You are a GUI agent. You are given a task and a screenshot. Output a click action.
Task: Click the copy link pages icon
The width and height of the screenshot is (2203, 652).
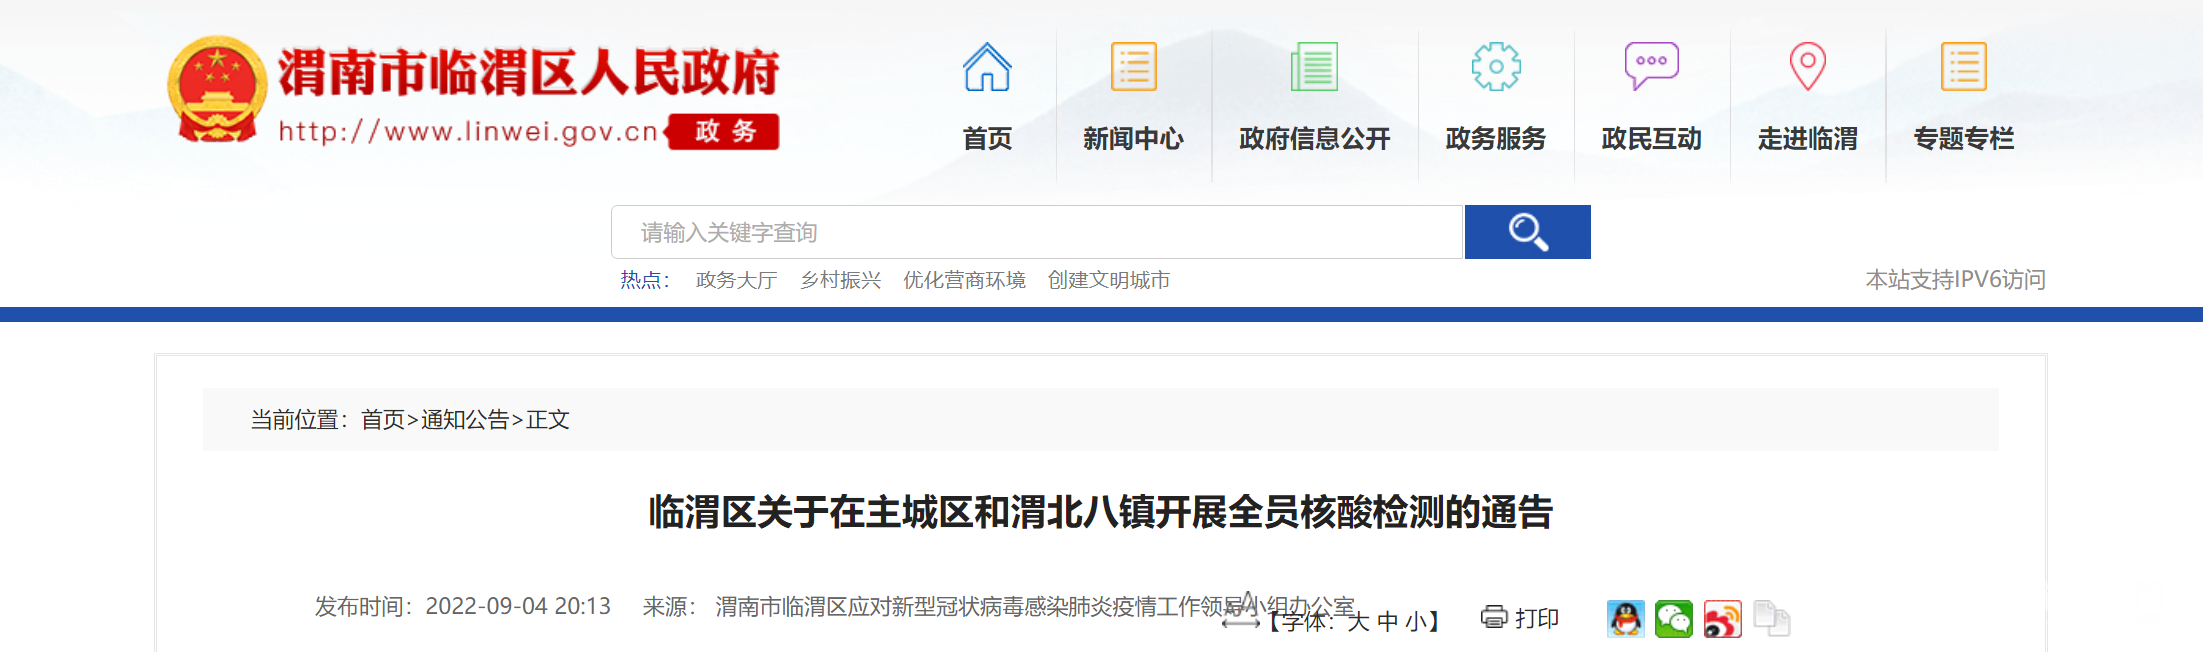pos(1771,619)
